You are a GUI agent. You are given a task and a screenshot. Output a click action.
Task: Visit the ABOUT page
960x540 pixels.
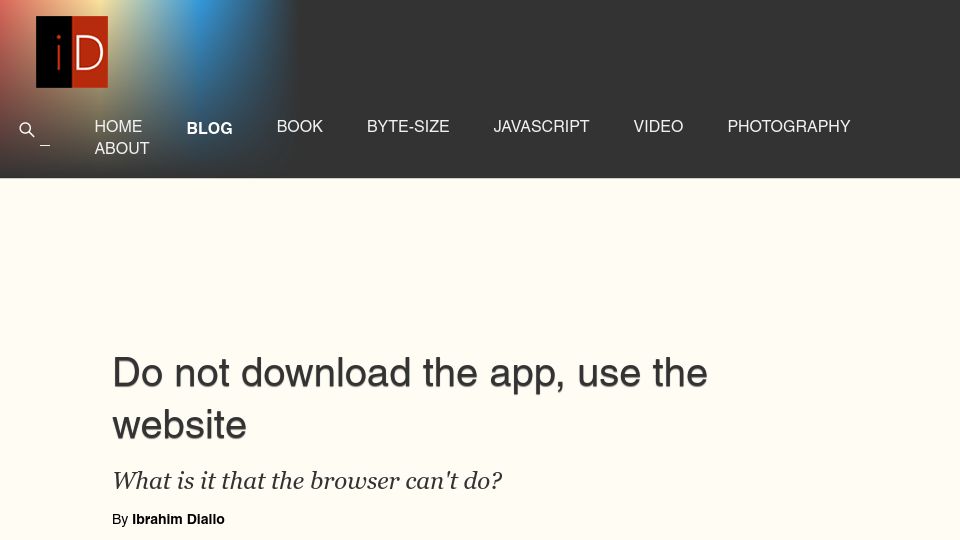(x=122, y=148)
